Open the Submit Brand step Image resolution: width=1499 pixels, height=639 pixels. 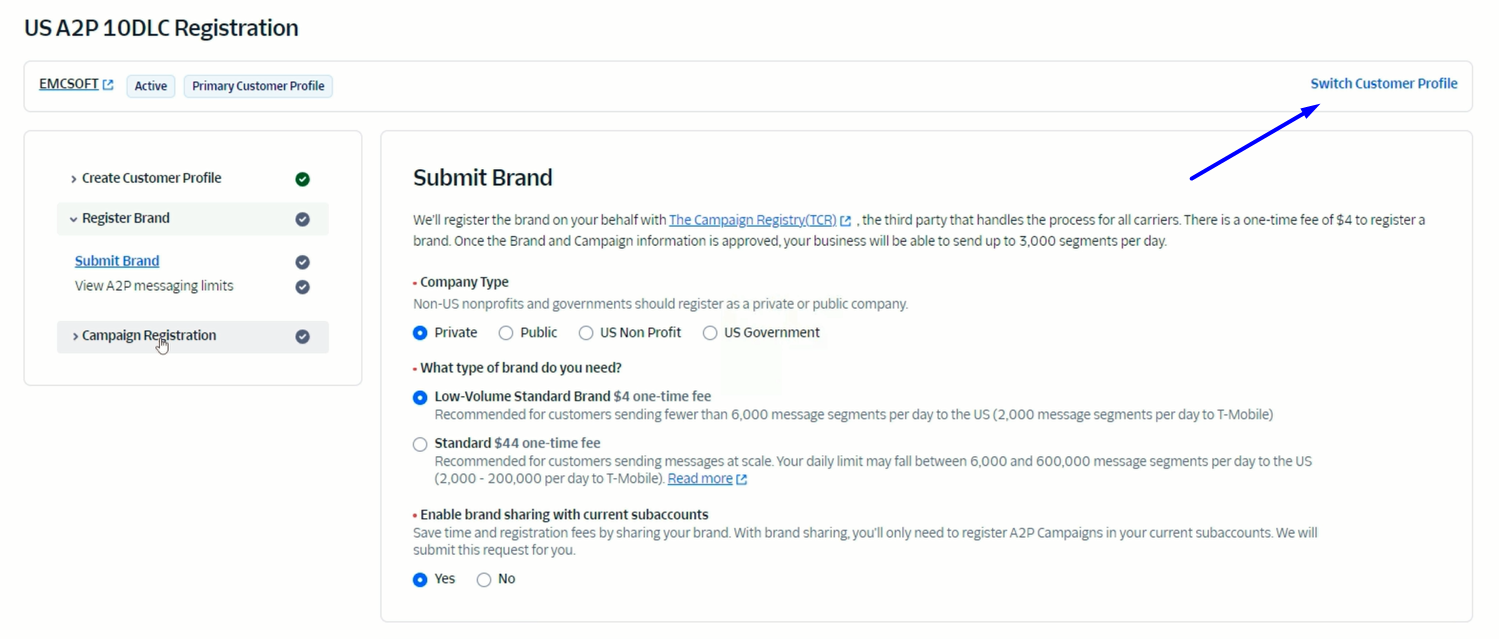click(x=117, y=261)
